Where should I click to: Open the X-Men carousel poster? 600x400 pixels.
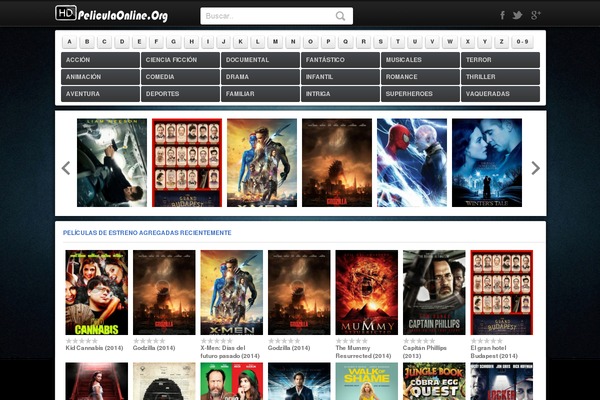(262, 163)
